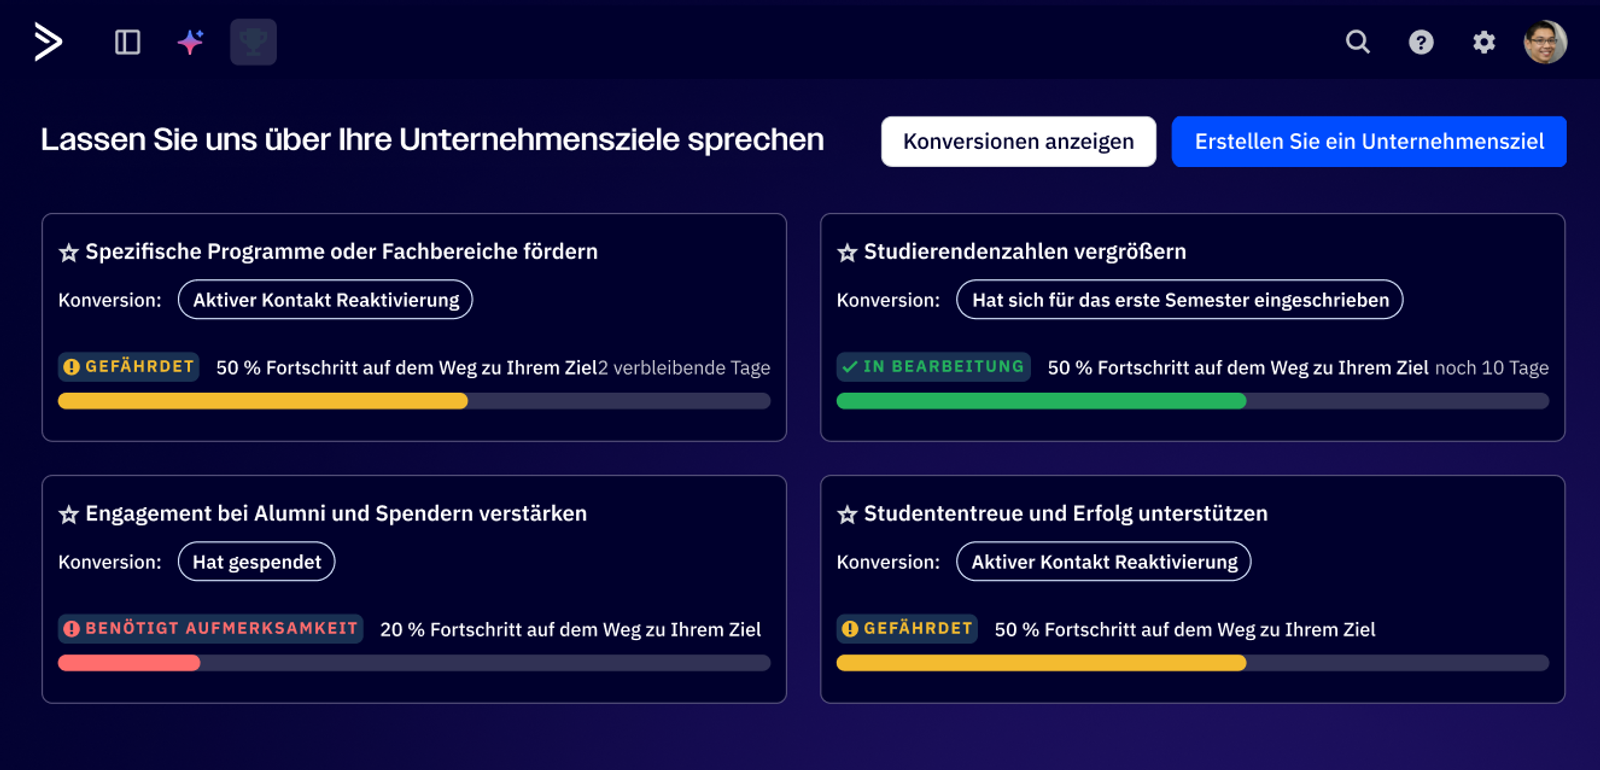The width and height of the screenshot is (1600, 770).
Task: Open the user profile avatar
Action: click(1544, 42)
